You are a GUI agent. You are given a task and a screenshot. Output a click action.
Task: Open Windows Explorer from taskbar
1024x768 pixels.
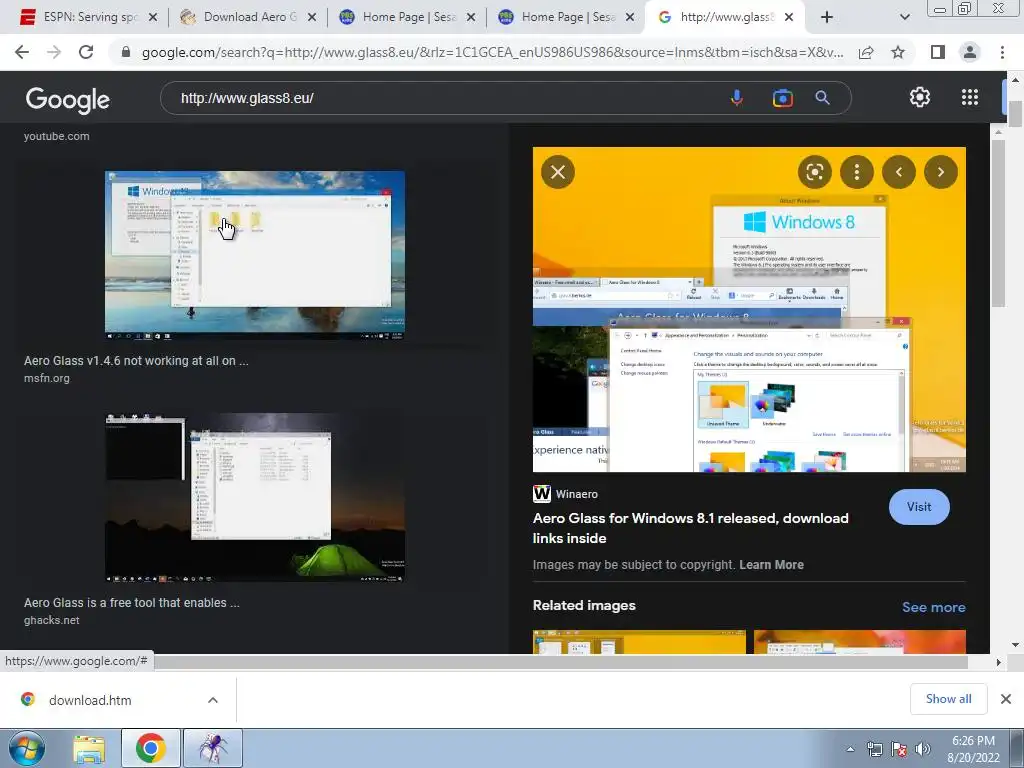coord(89,748)
